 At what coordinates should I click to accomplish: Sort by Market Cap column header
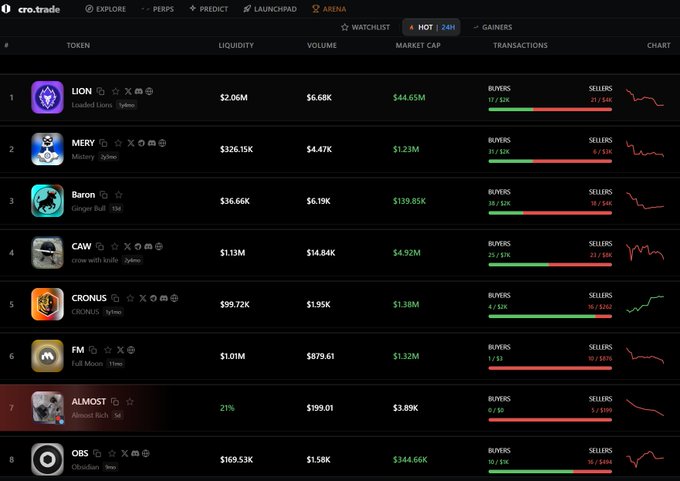pyautogui.click(x=418, y=45)
